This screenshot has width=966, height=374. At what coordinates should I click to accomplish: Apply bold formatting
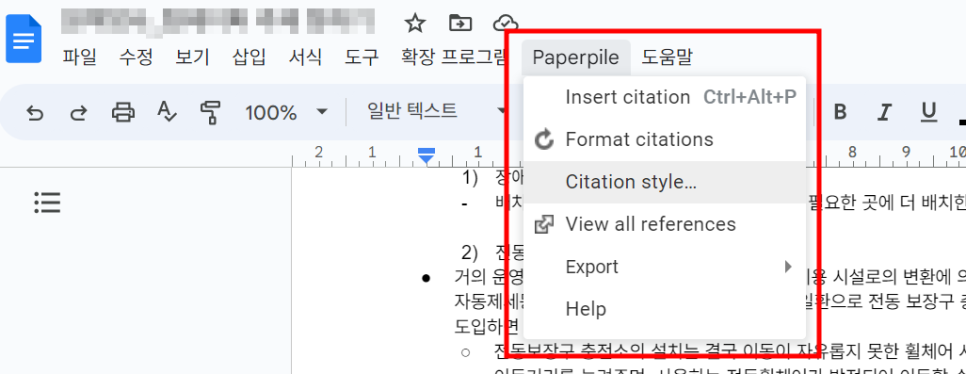[840, 112]
